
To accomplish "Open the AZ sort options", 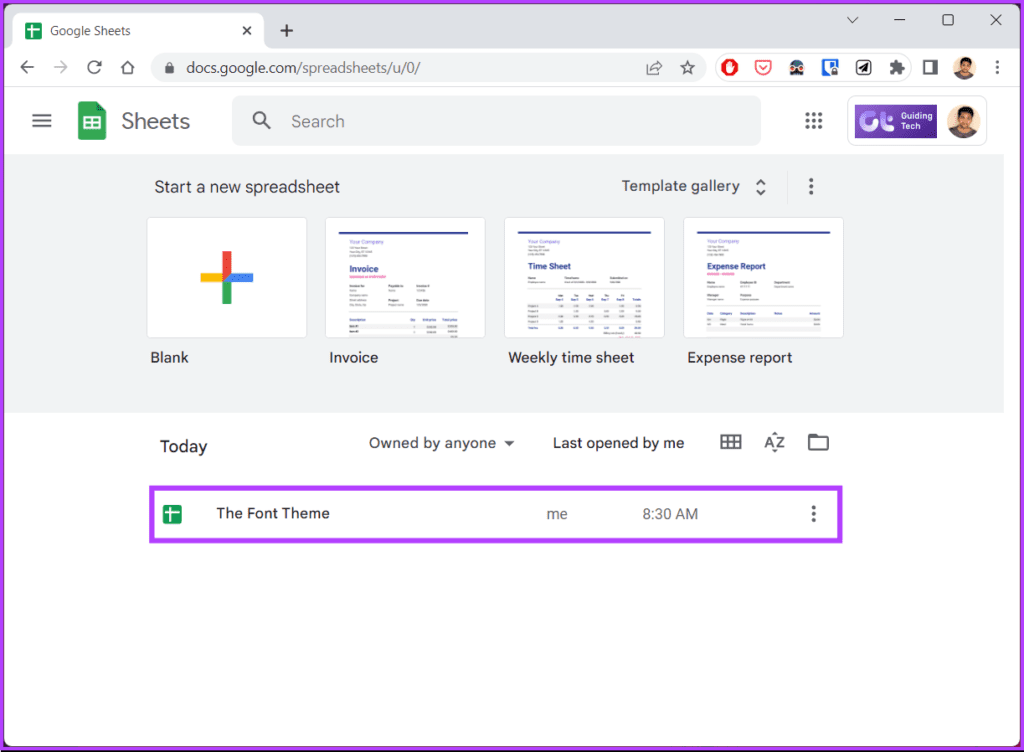I will click(x=775, y=443).
